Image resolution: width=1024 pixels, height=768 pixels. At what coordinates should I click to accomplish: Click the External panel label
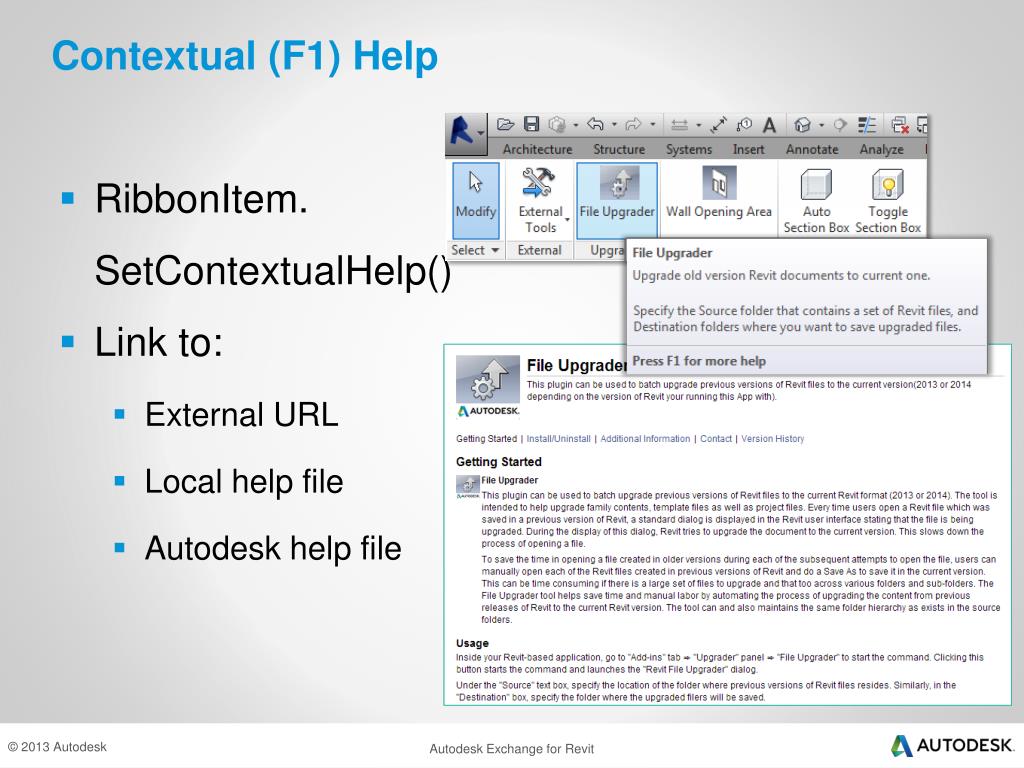coord(539,250)
